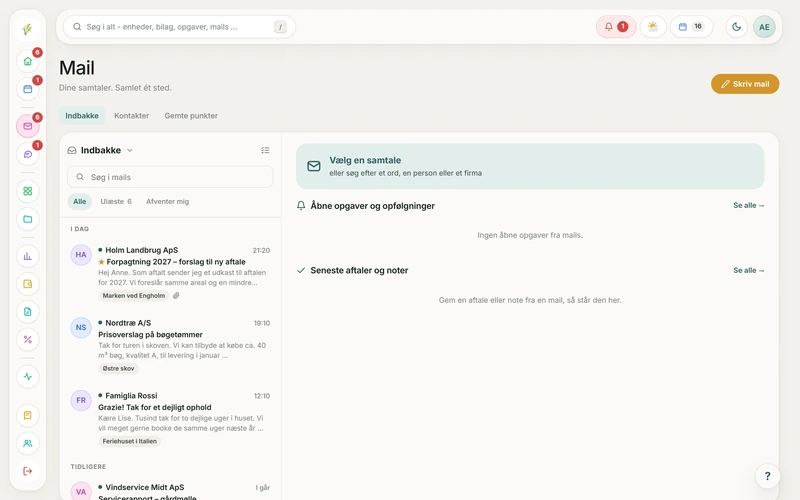Open the bar chart icon in sidebar
Image resolution: width=800 pixels, height=500 pixels.
28,256
